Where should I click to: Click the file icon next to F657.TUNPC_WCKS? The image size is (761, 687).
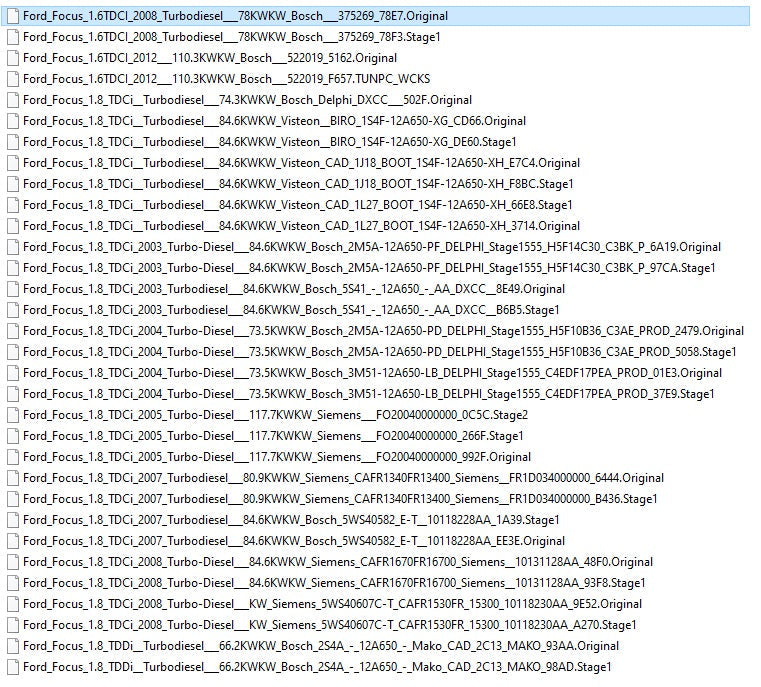[13, 79]
